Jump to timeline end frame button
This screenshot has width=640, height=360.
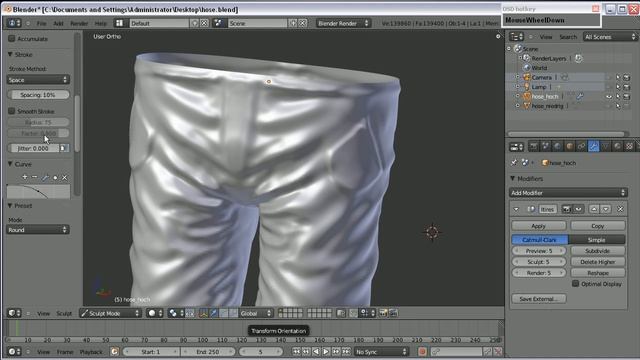346,351
